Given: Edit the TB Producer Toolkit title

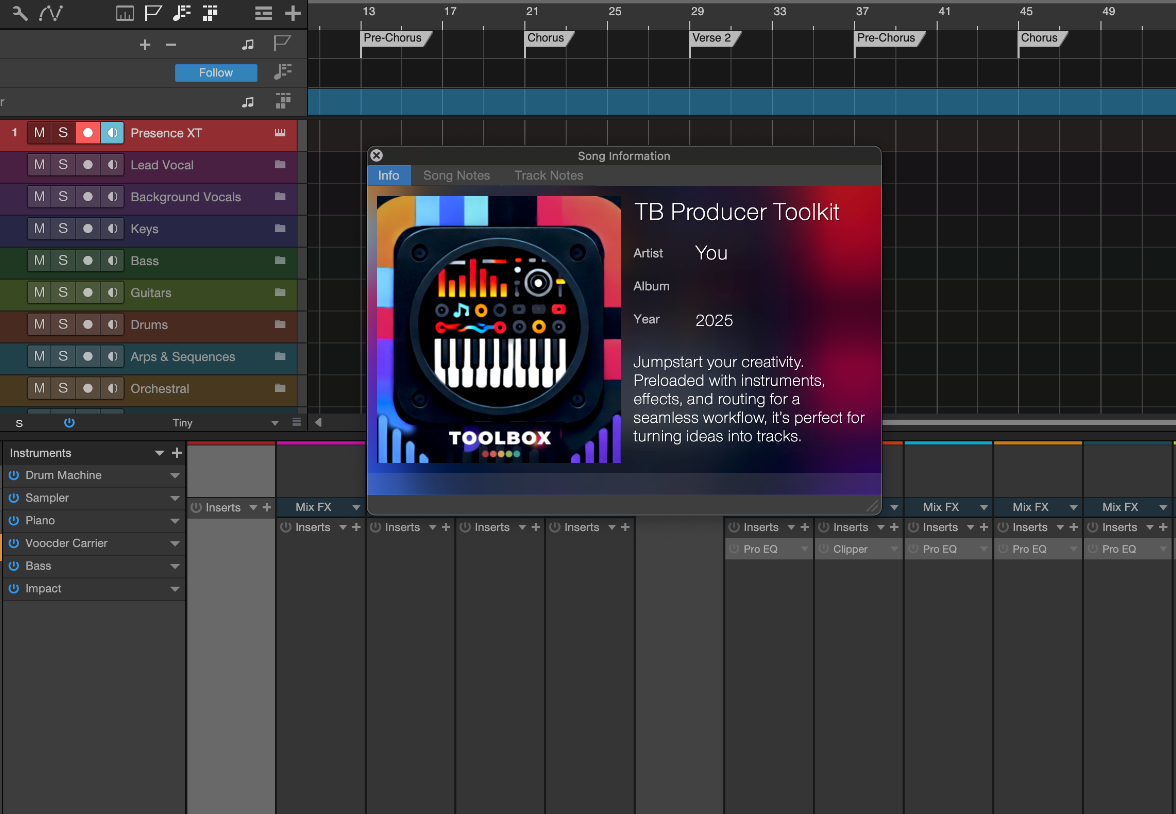Looking at the screenshot, I should click(736, 212).
